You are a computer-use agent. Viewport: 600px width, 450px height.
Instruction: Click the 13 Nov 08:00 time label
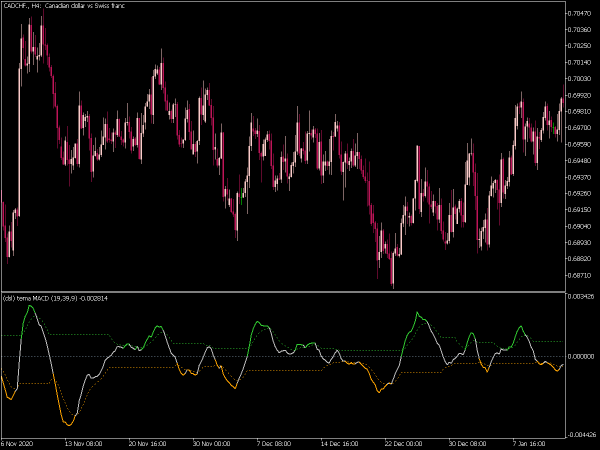point(83,444)
